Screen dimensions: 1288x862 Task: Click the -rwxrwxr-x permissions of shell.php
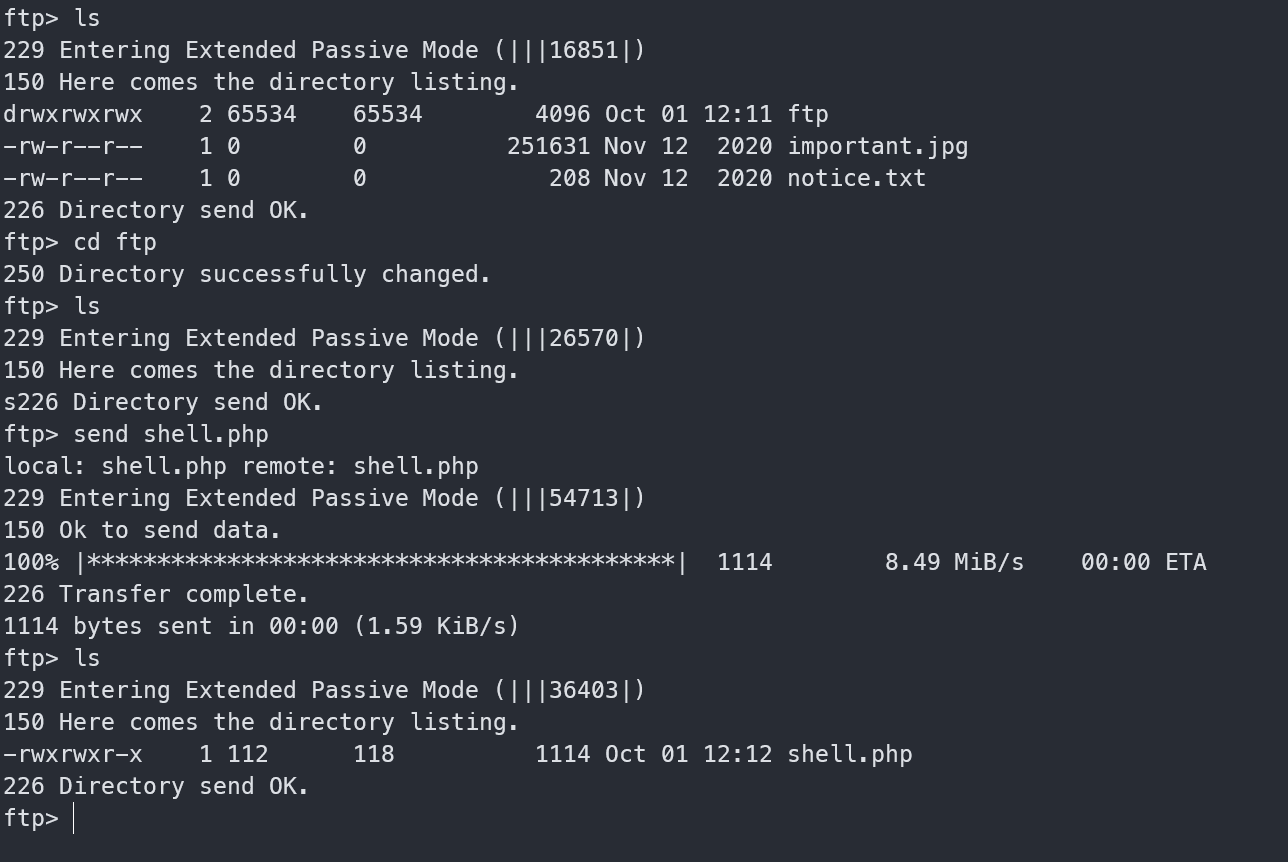coord(73,754)
